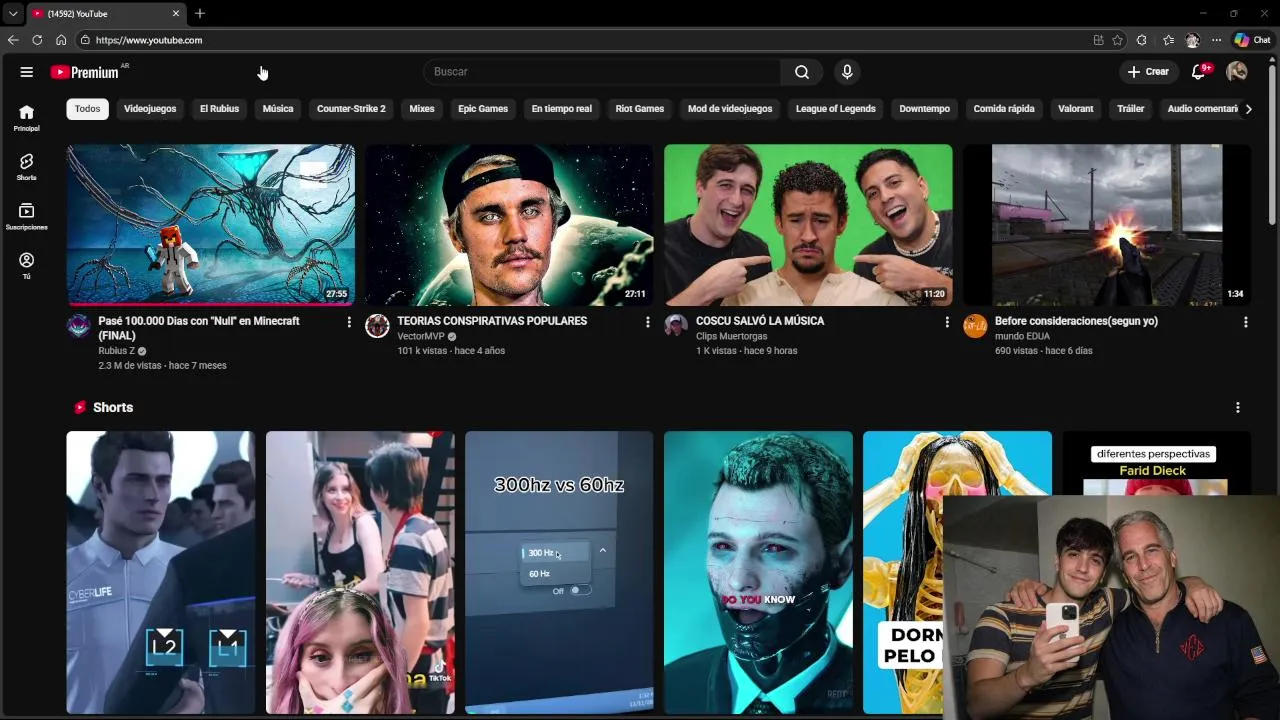Viewport: 1280px width, 720px height.
Task: Open the Shorts shelf options menu
Action: tap(1238, 408)
